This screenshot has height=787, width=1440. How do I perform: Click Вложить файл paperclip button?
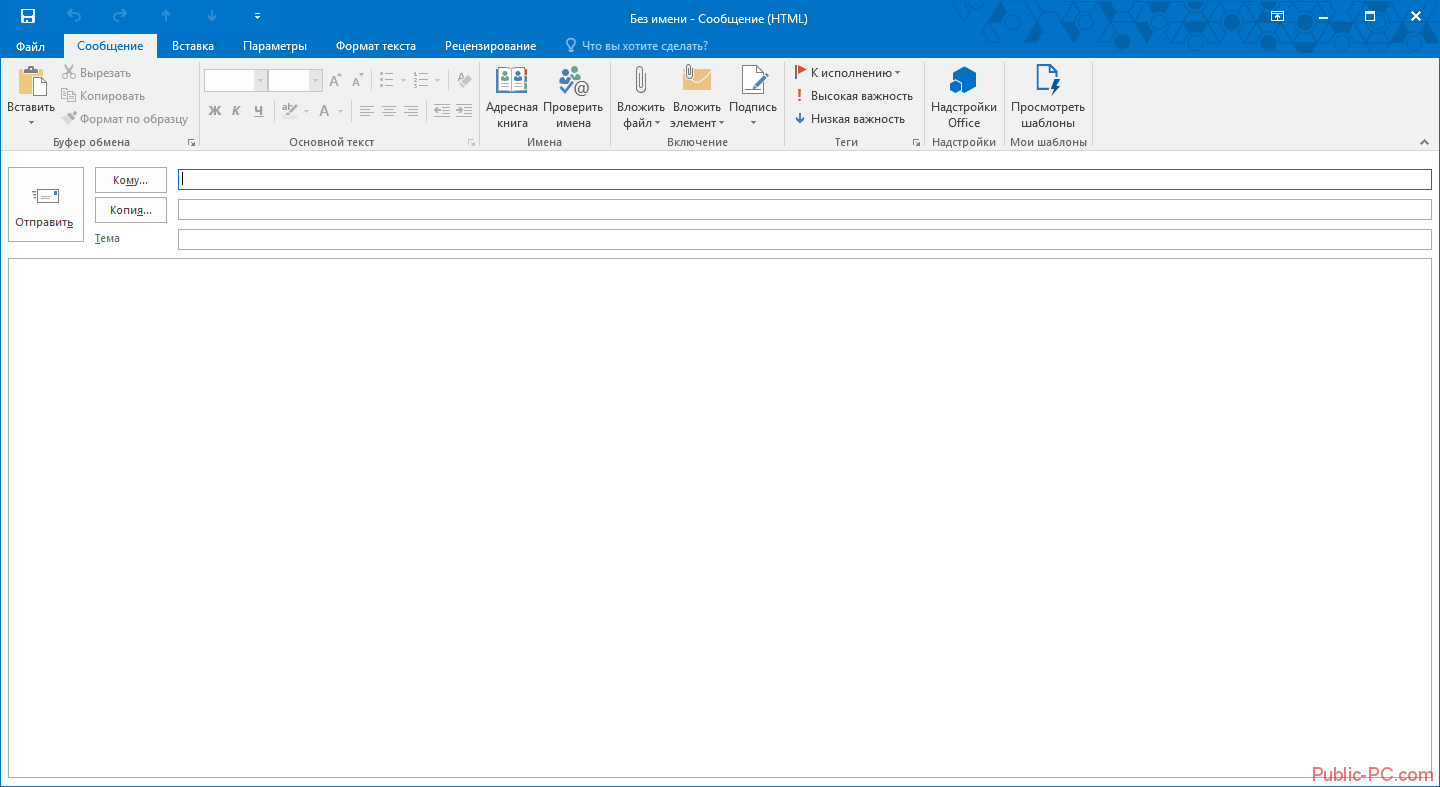640,97
